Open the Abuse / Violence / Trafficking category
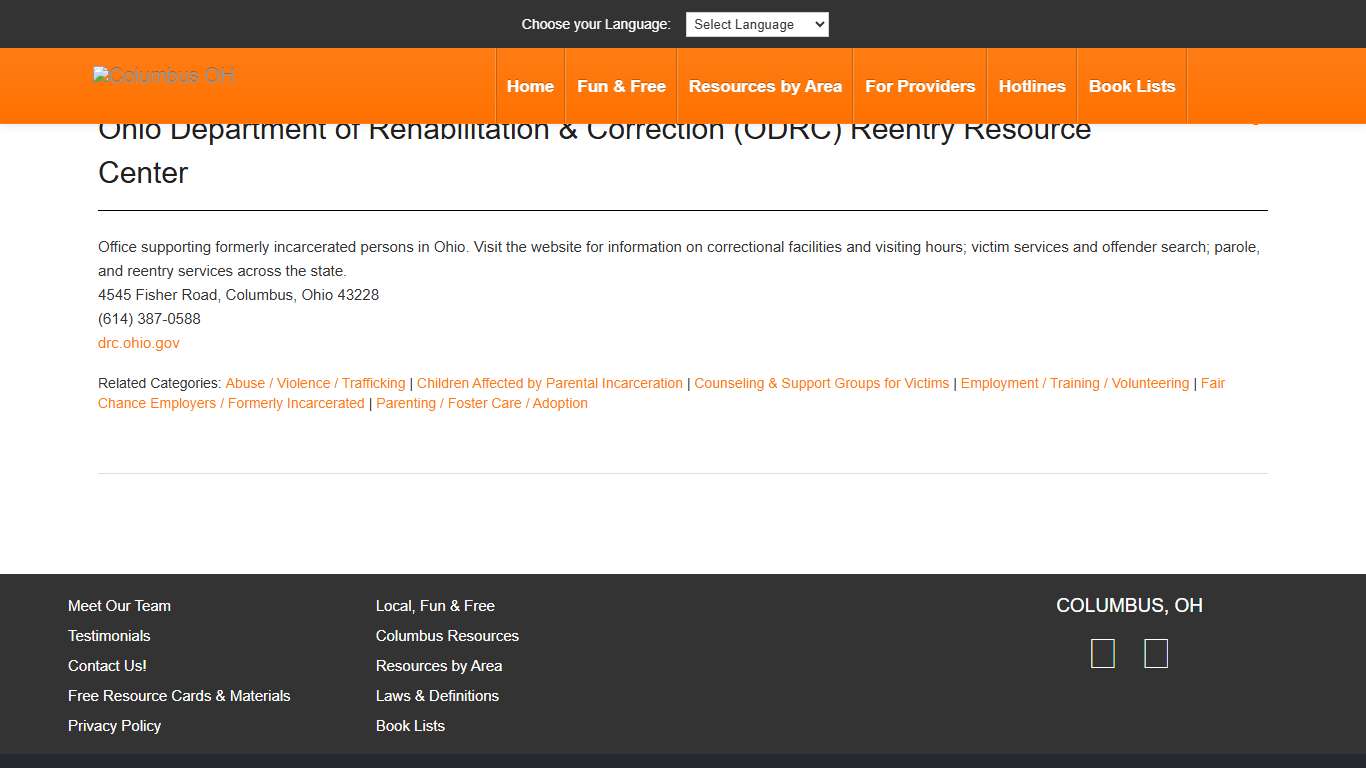 click(314, 383)
